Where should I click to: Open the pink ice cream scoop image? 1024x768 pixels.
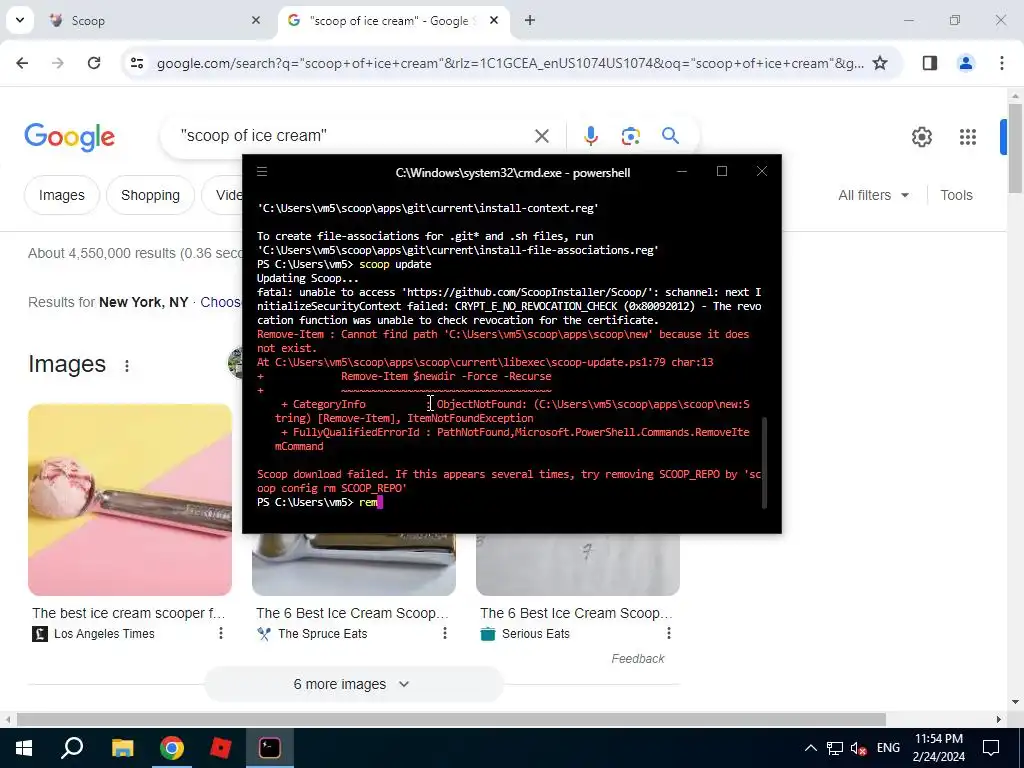coord(130,500)
